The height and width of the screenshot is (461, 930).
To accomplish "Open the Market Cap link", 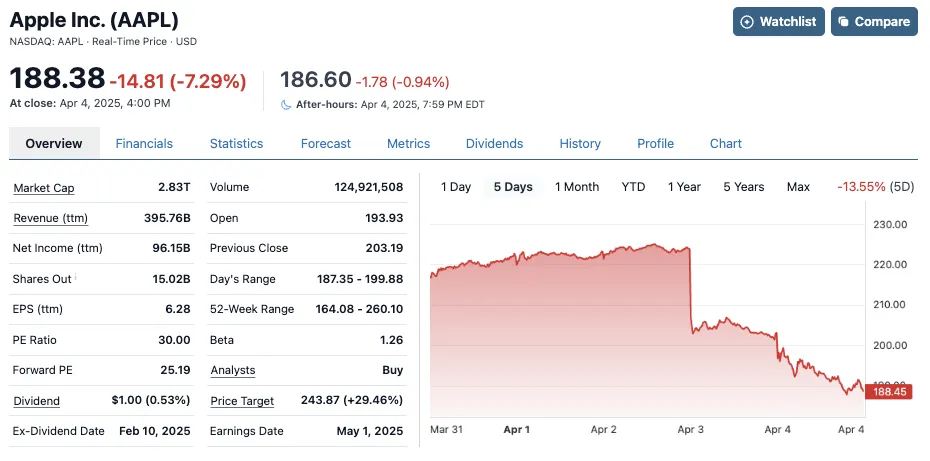I will click(x=43, y=188).
